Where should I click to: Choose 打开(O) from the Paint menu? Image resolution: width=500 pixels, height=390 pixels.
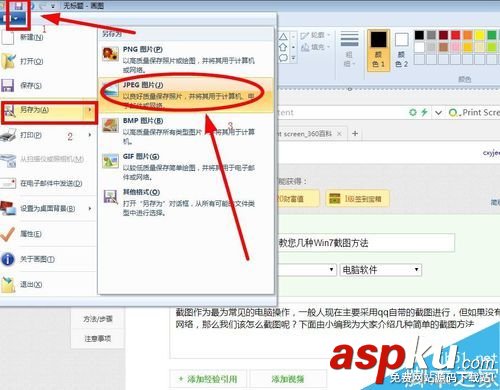pyautogui.click(x=47, y=61)
